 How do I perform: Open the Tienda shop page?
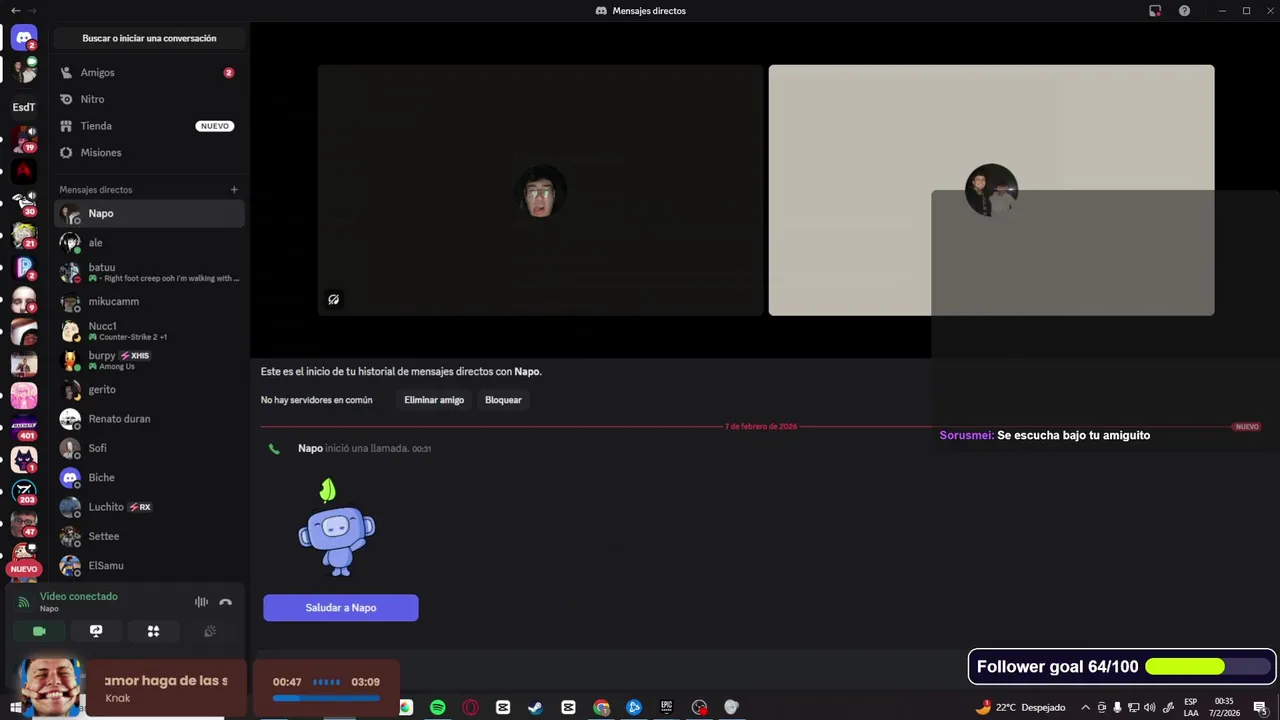click(x=149, y=126)
